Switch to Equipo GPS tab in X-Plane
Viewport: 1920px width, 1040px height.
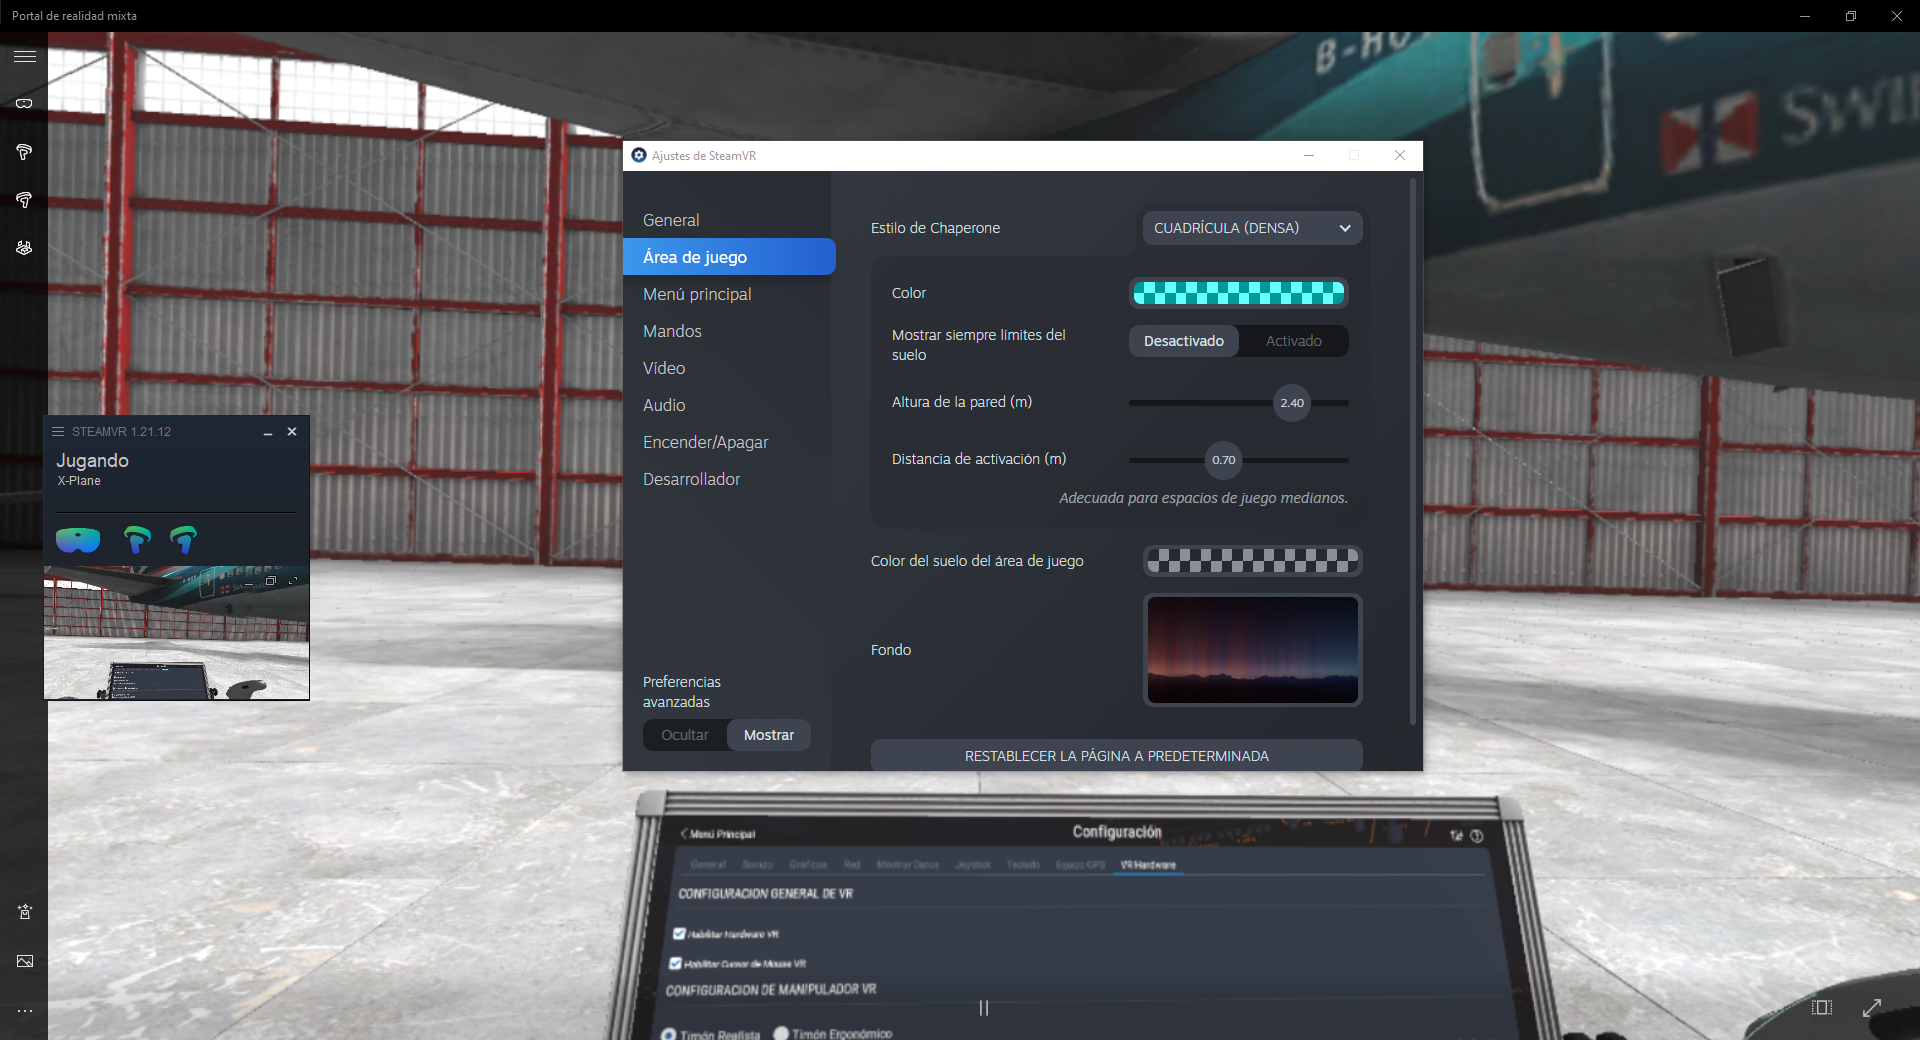1080,865
